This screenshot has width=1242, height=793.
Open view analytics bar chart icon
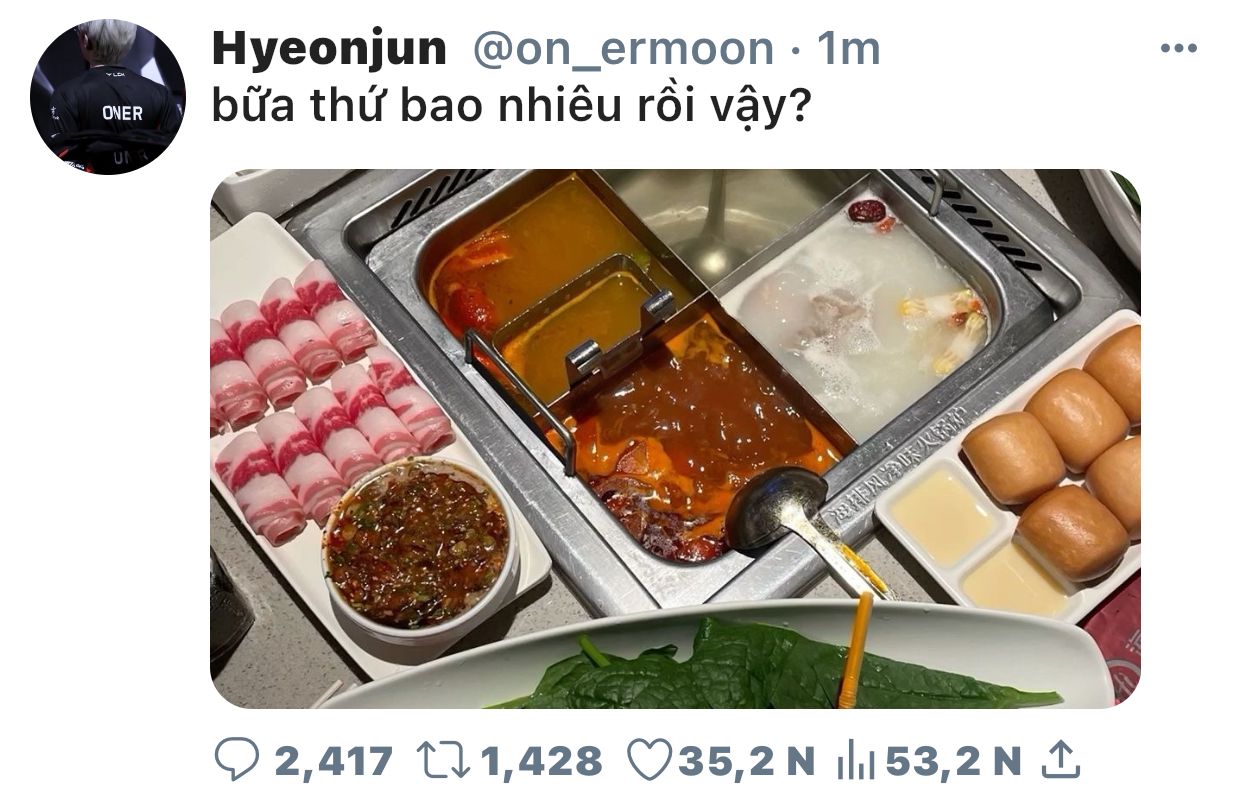coord(855,762)
